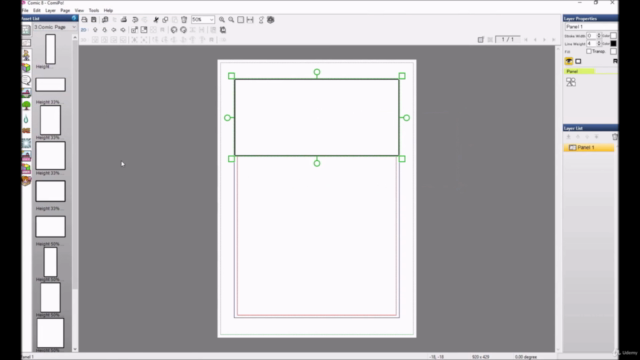Image resolution: width=640 pixels, height=360 pixels.
Task: Open the Tools menu
Action: (94, 10)
